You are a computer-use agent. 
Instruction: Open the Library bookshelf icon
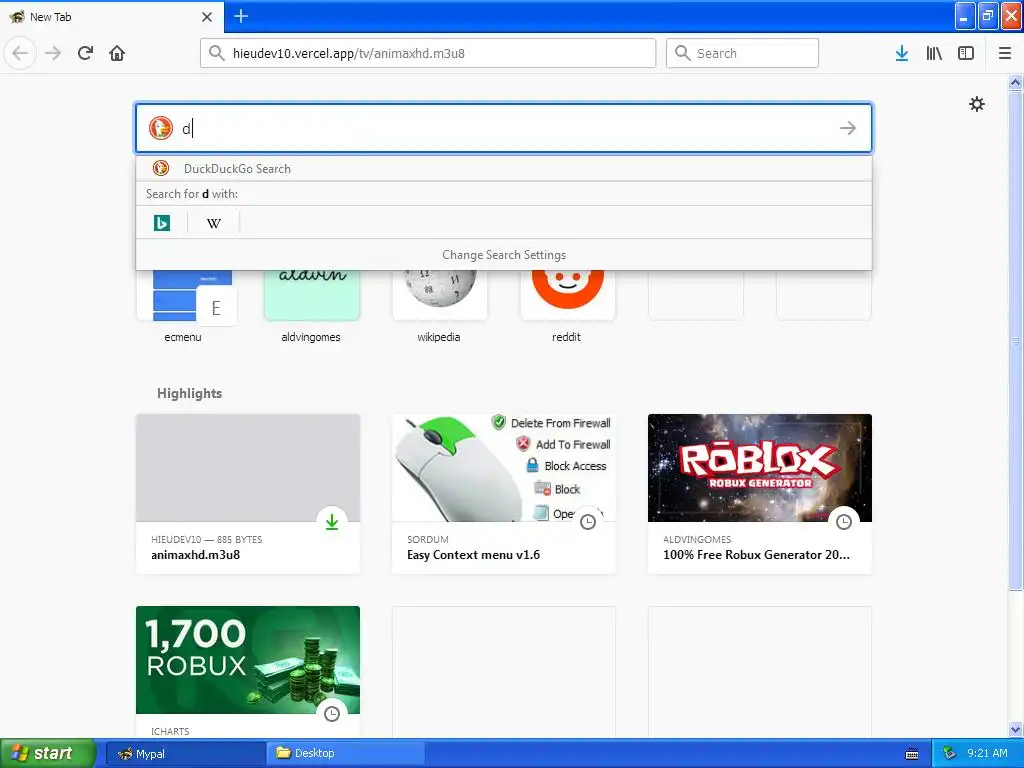[x=934, y=53]
